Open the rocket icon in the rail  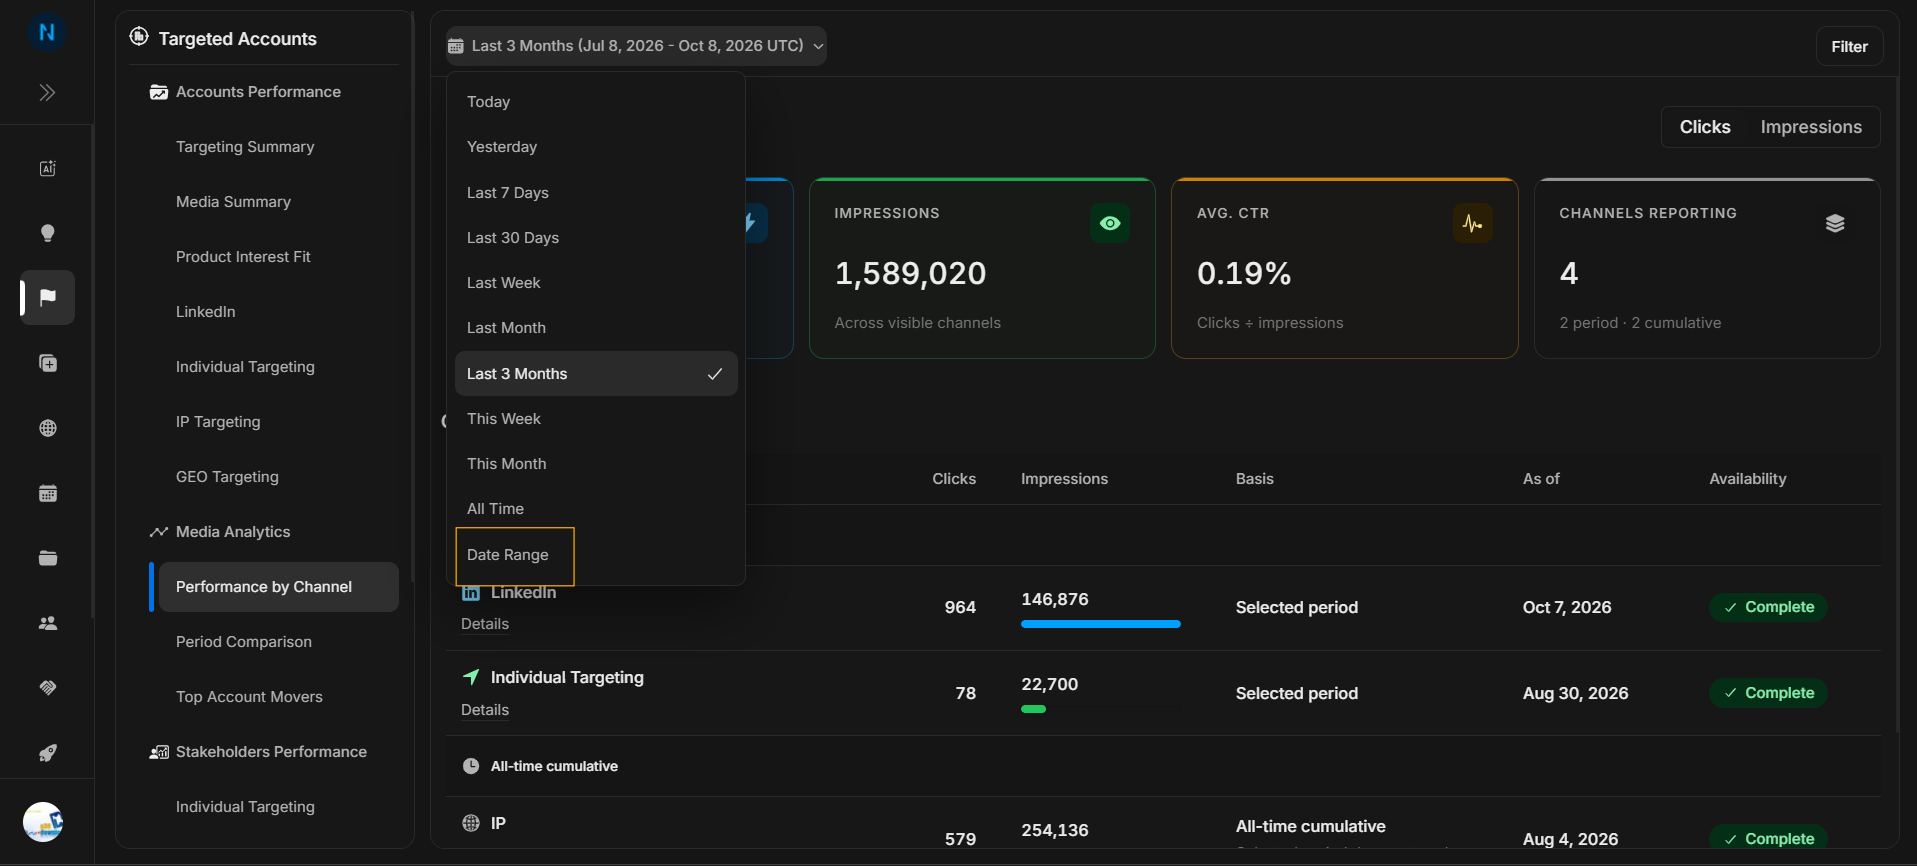click(x=47, y=753)
